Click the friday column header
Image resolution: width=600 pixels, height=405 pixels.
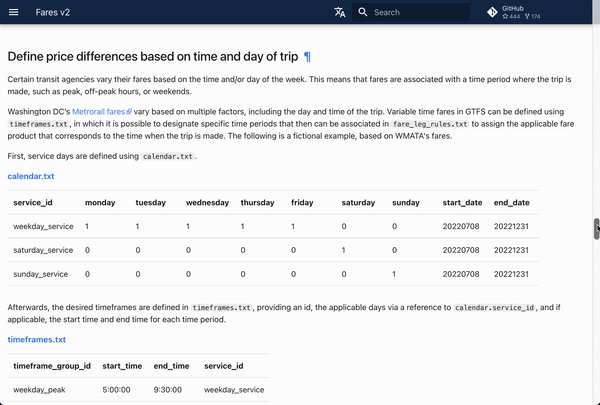click(x=302, y=202)
